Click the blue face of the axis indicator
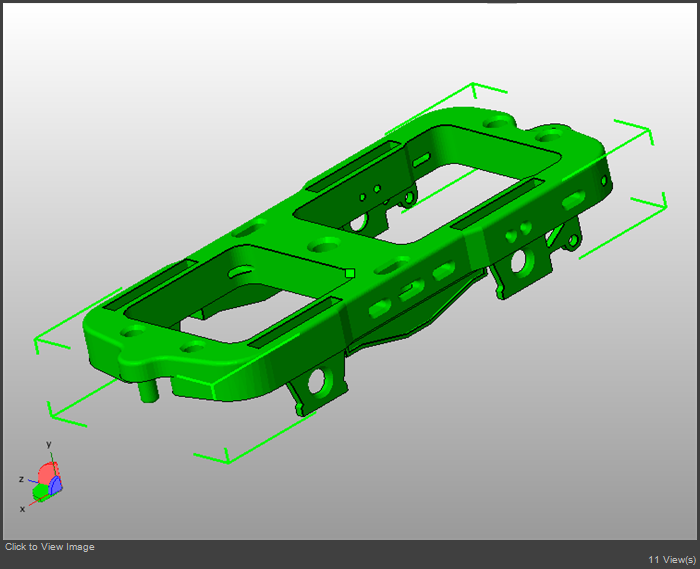The width and height of the screenshot is (700, 569). pyautogui.click(x=57, y=485)
